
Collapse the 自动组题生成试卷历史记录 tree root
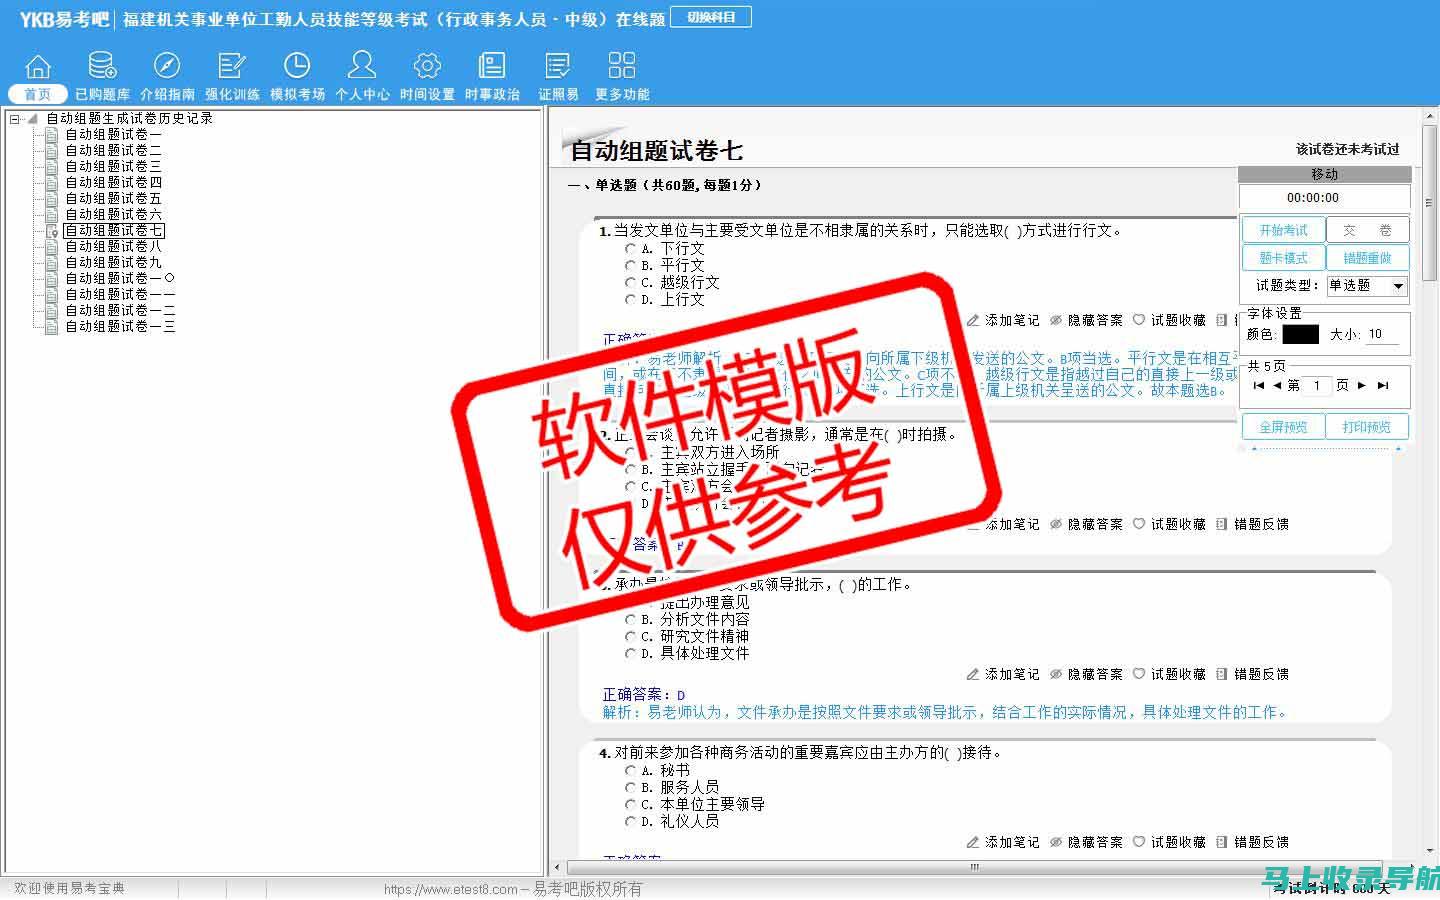(x=14, y=118)
